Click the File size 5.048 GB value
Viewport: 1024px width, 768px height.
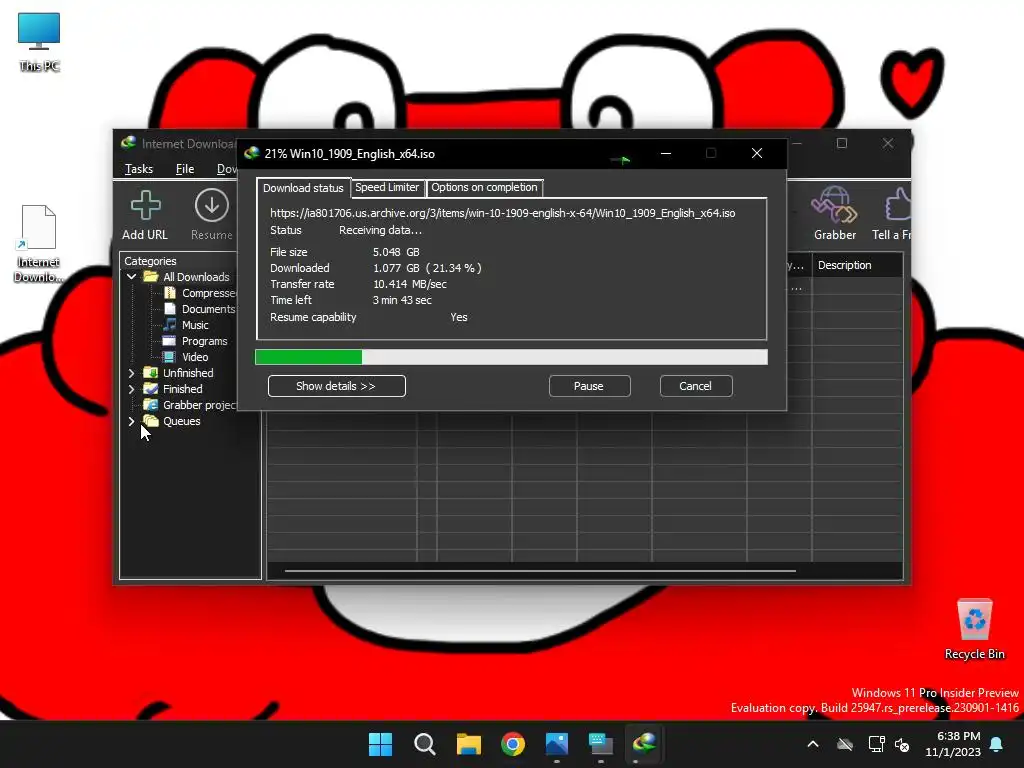pos(396,252)
